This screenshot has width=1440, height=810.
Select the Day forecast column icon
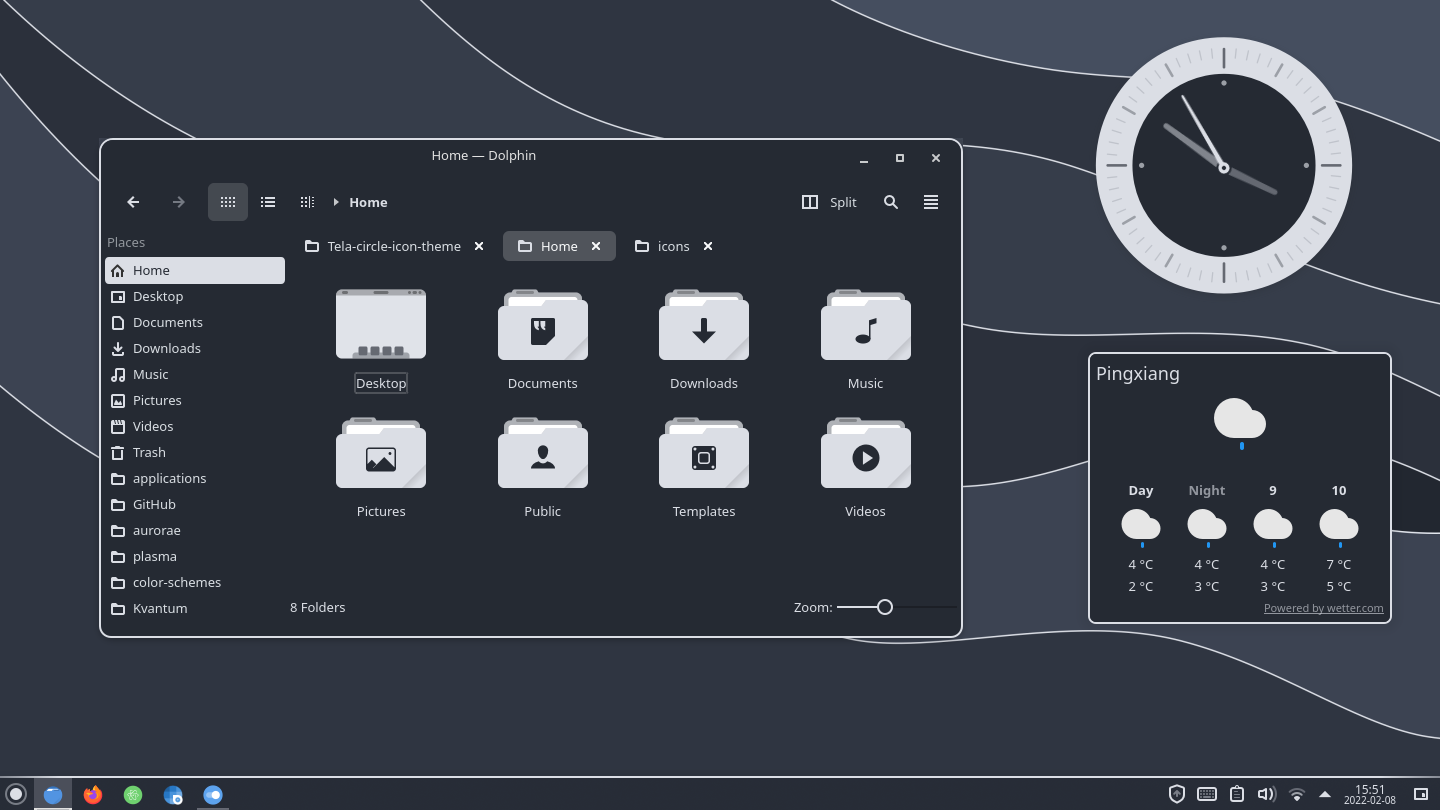1141,527
